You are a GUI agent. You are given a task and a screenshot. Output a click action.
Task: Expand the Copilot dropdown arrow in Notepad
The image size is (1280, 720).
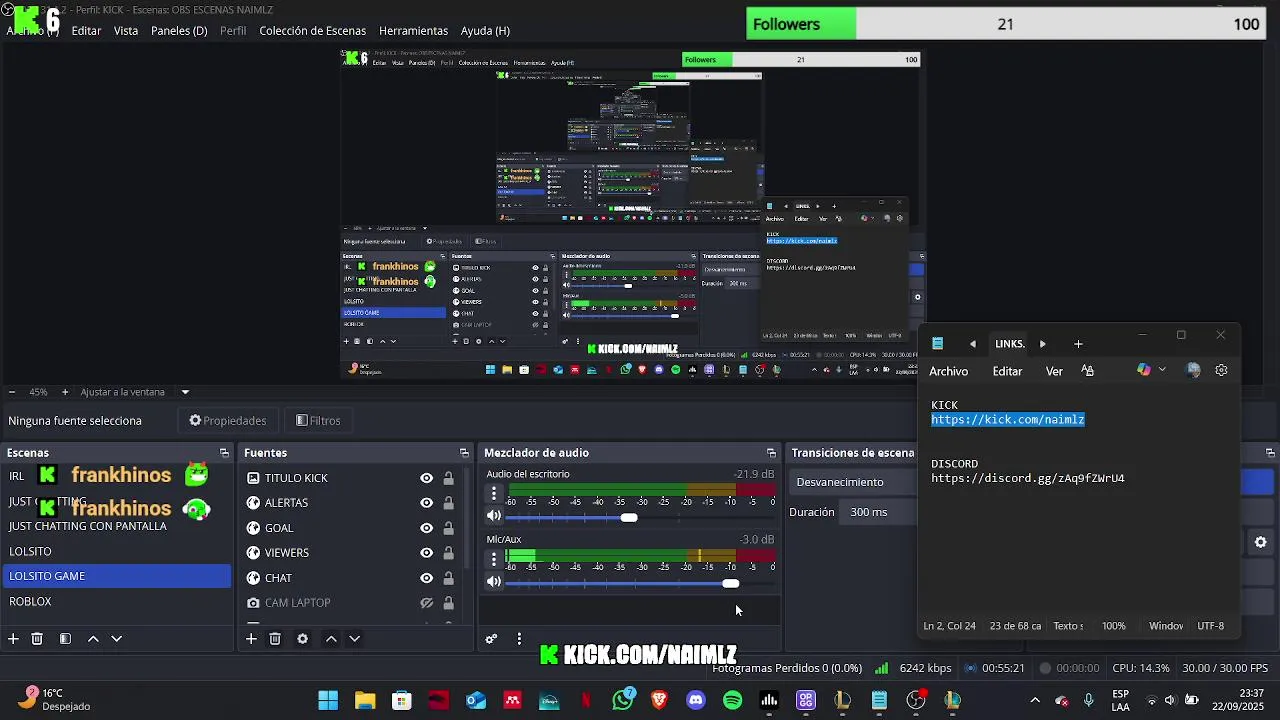[1162, 370]
